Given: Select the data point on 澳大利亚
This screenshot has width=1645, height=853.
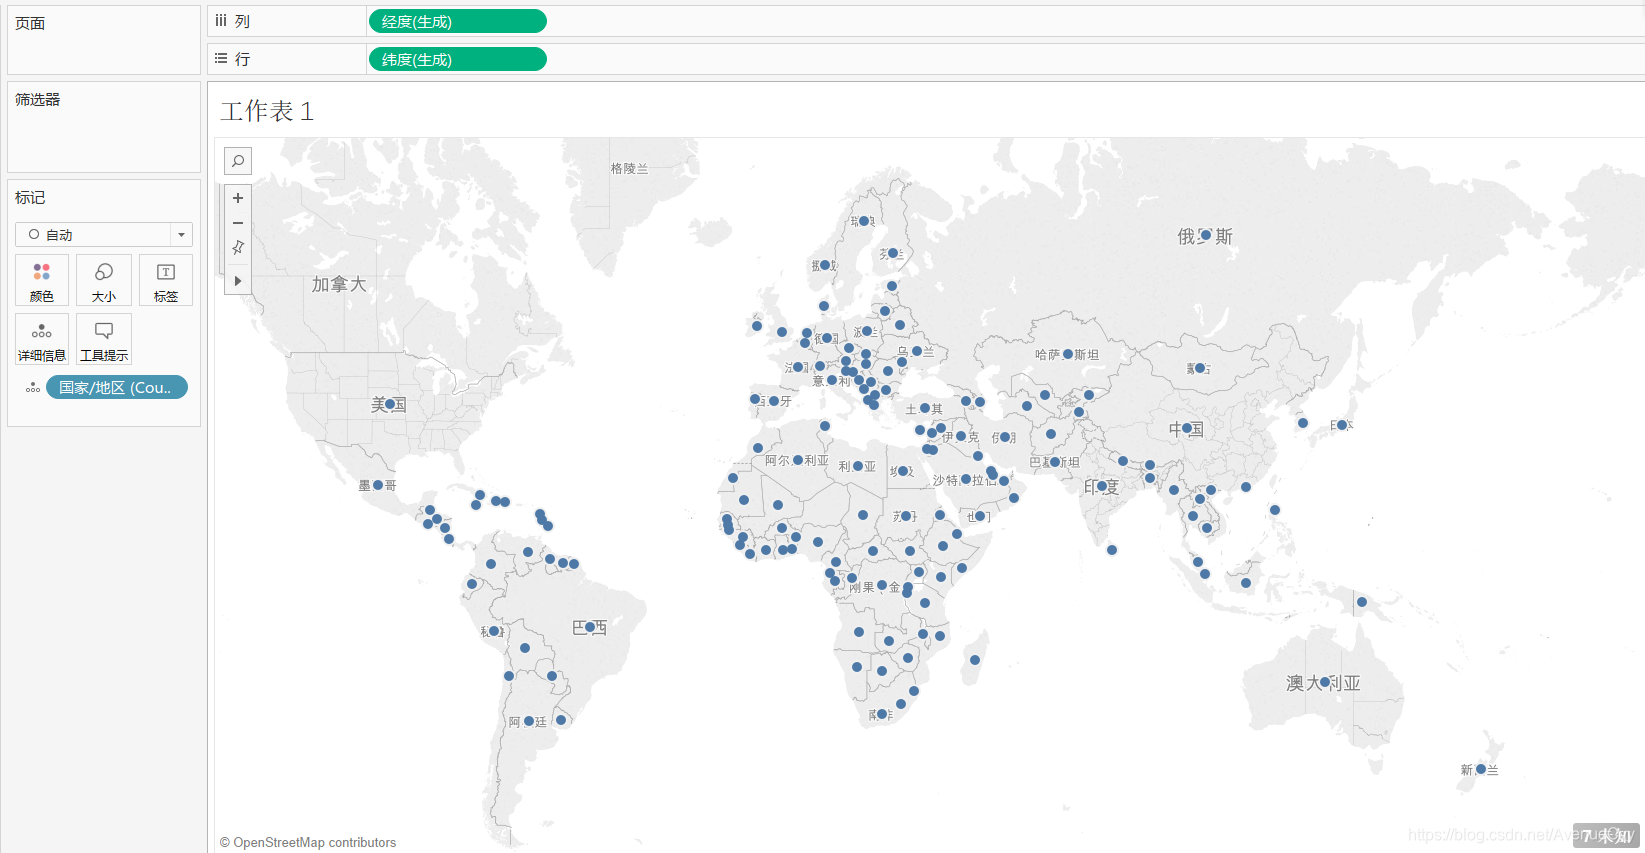Looking at the screenshot, I should 1325,682.
